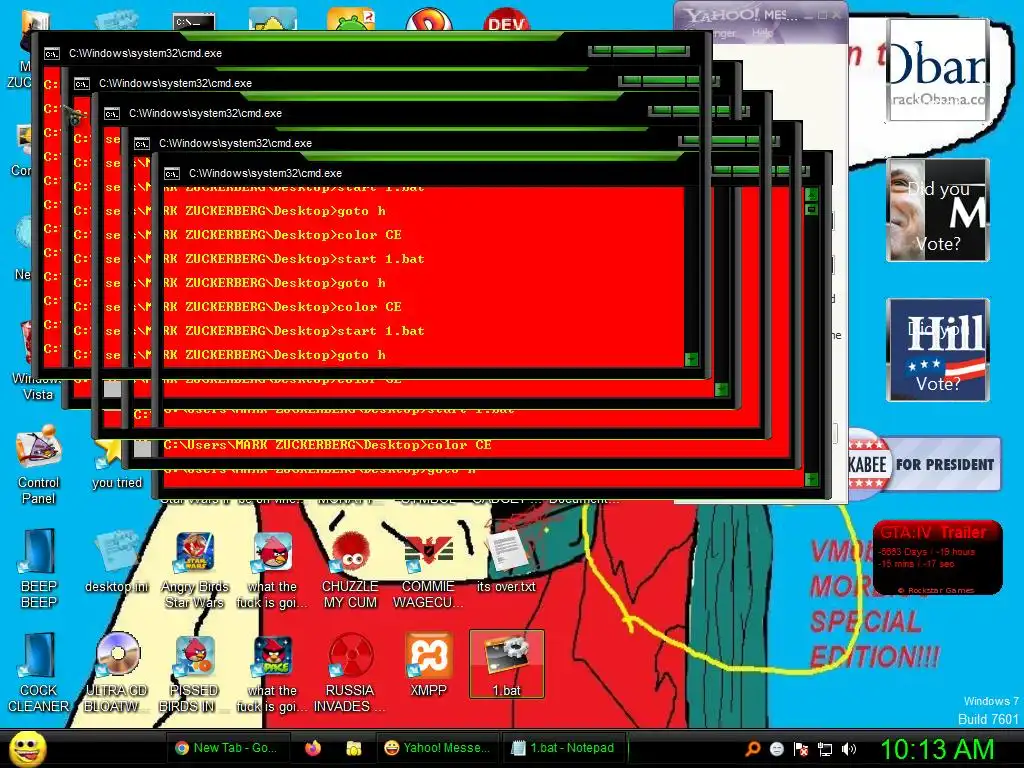Click the Yahoo smiley tray icon
Image resolution: width=1024 pixels, height=768 pixels.
[776, 749]
